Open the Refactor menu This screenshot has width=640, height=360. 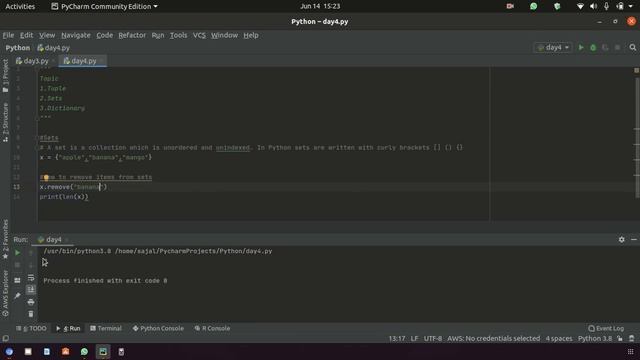132,36
